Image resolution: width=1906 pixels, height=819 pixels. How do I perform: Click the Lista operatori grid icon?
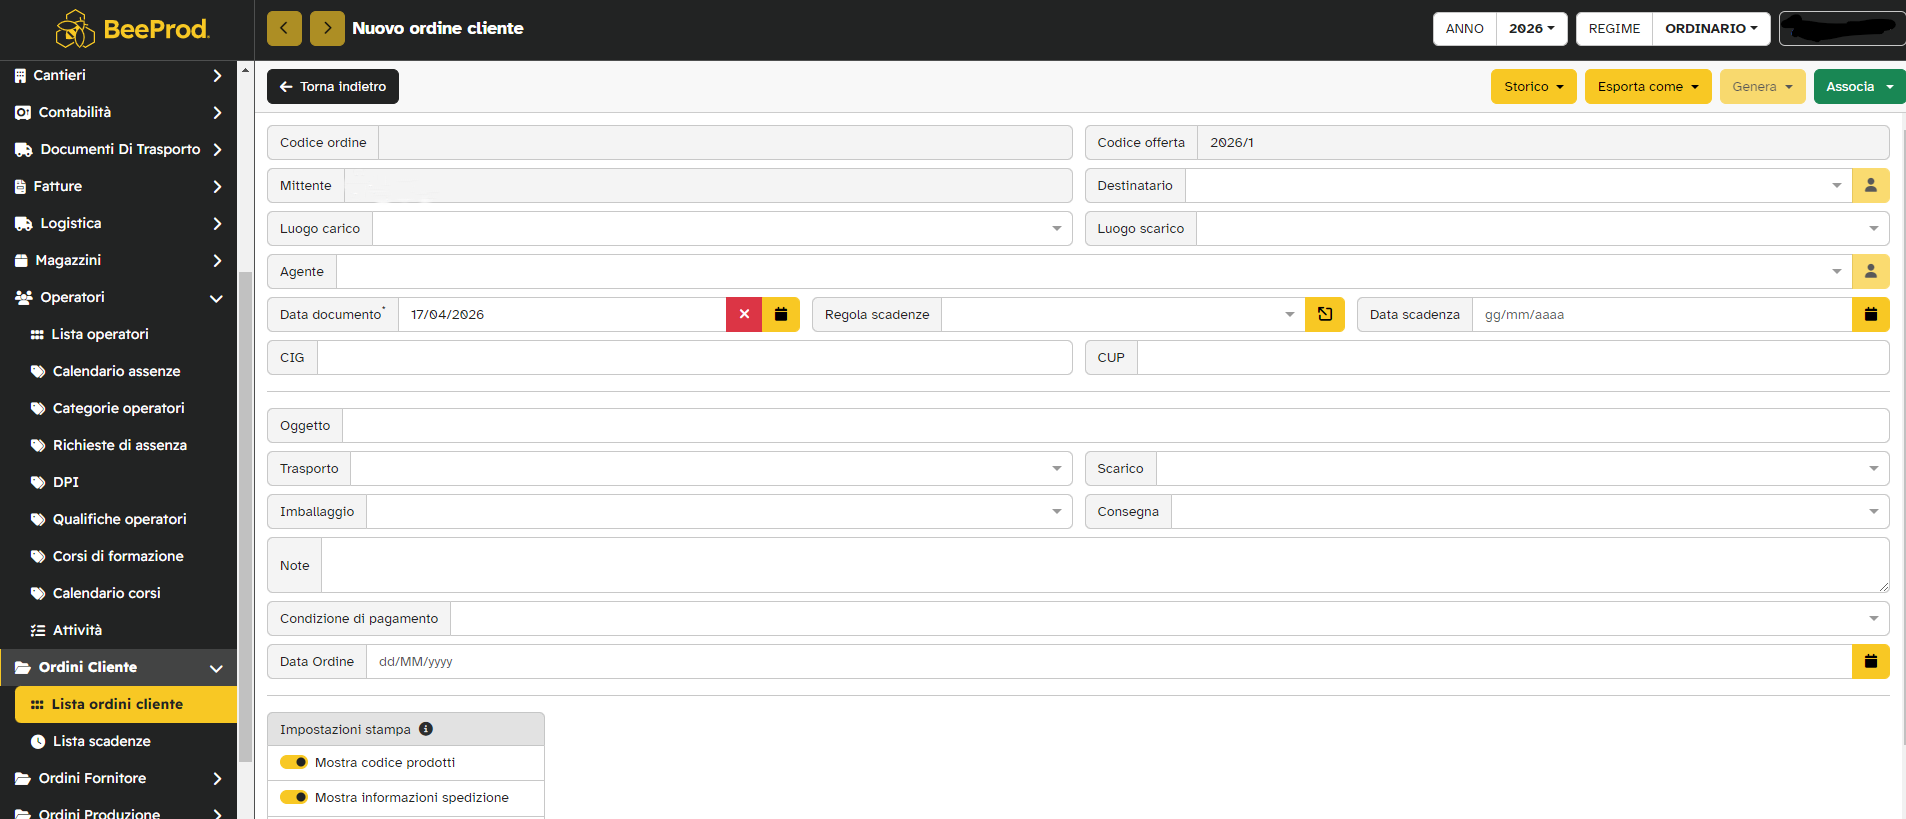pyautogui.click(x=37, y=334)
